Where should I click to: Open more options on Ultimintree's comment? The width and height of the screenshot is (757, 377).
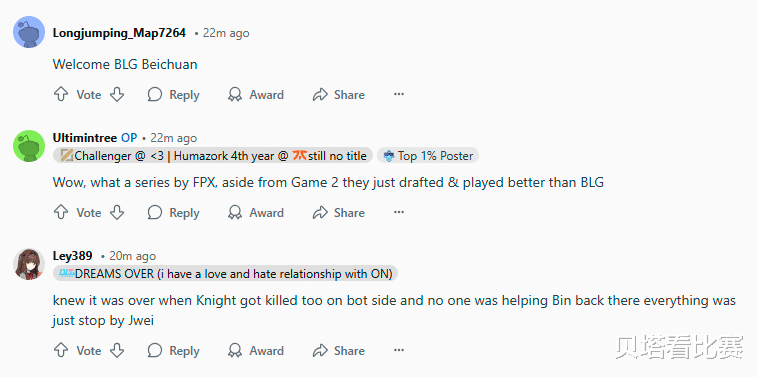(399, 212)
